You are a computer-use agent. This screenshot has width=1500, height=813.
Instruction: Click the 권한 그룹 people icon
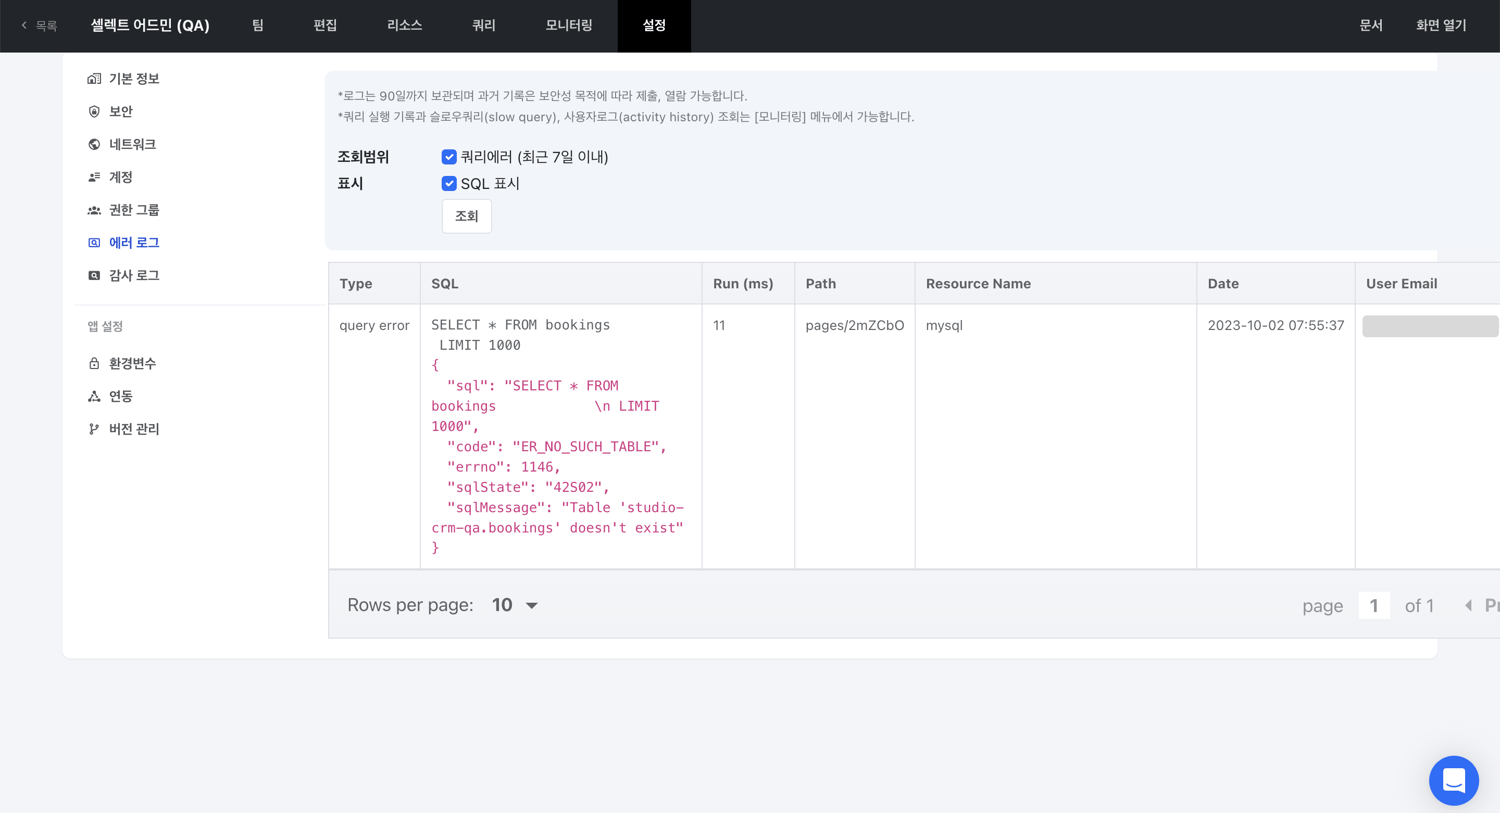click(x=94, y=210)
